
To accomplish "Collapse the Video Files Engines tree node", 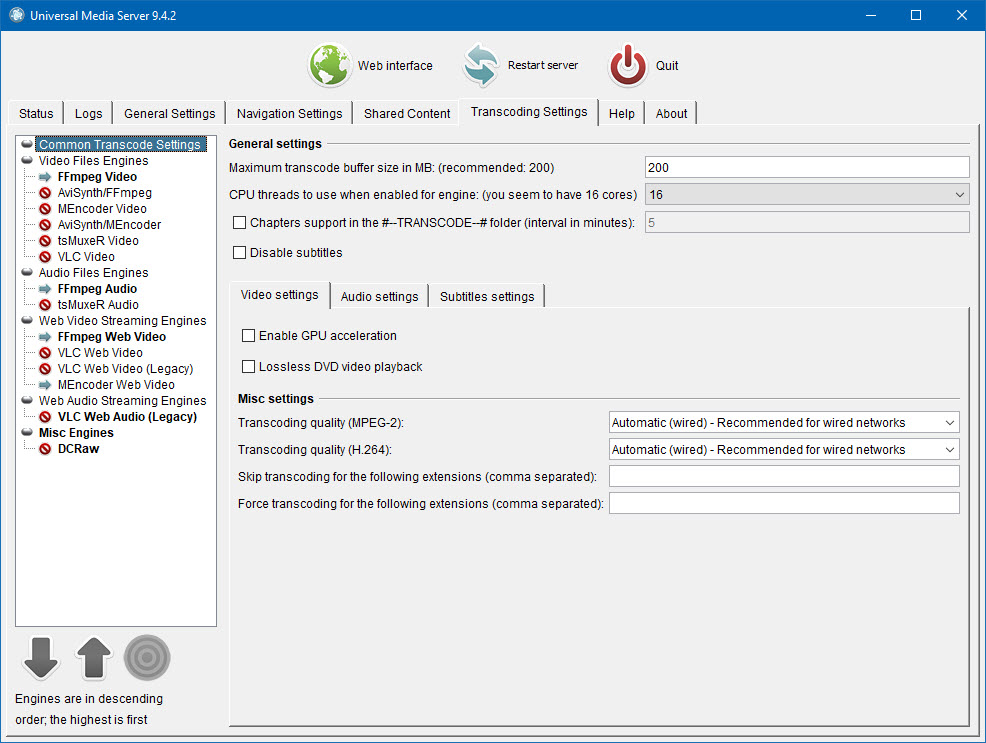I will point(27,160).
